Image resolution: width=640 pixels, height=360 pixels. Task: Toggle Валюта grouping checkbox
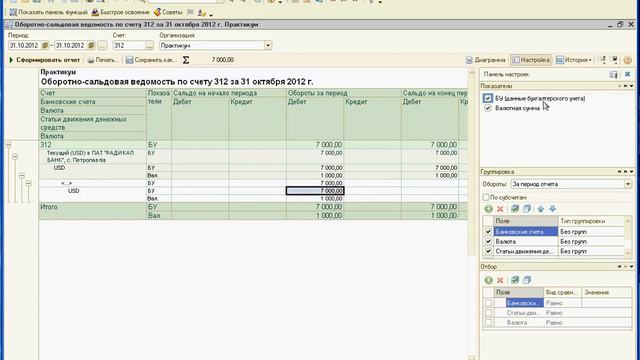click(x=488, y=242)
